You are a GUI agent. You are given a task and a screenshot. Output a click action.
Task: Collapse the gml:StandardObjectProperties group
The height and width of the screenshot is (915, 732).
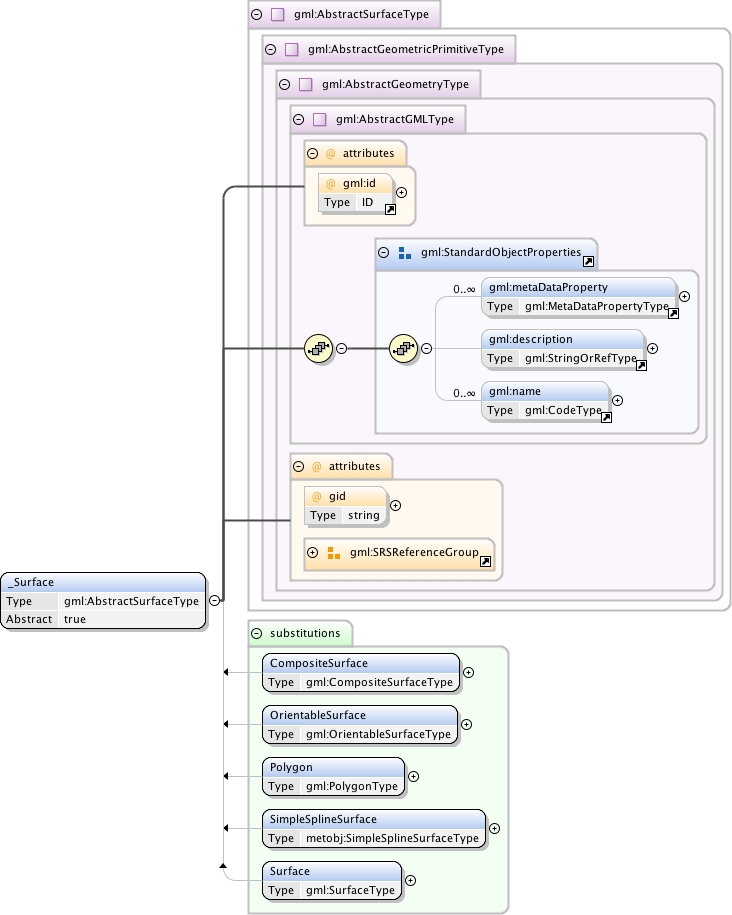384,253
